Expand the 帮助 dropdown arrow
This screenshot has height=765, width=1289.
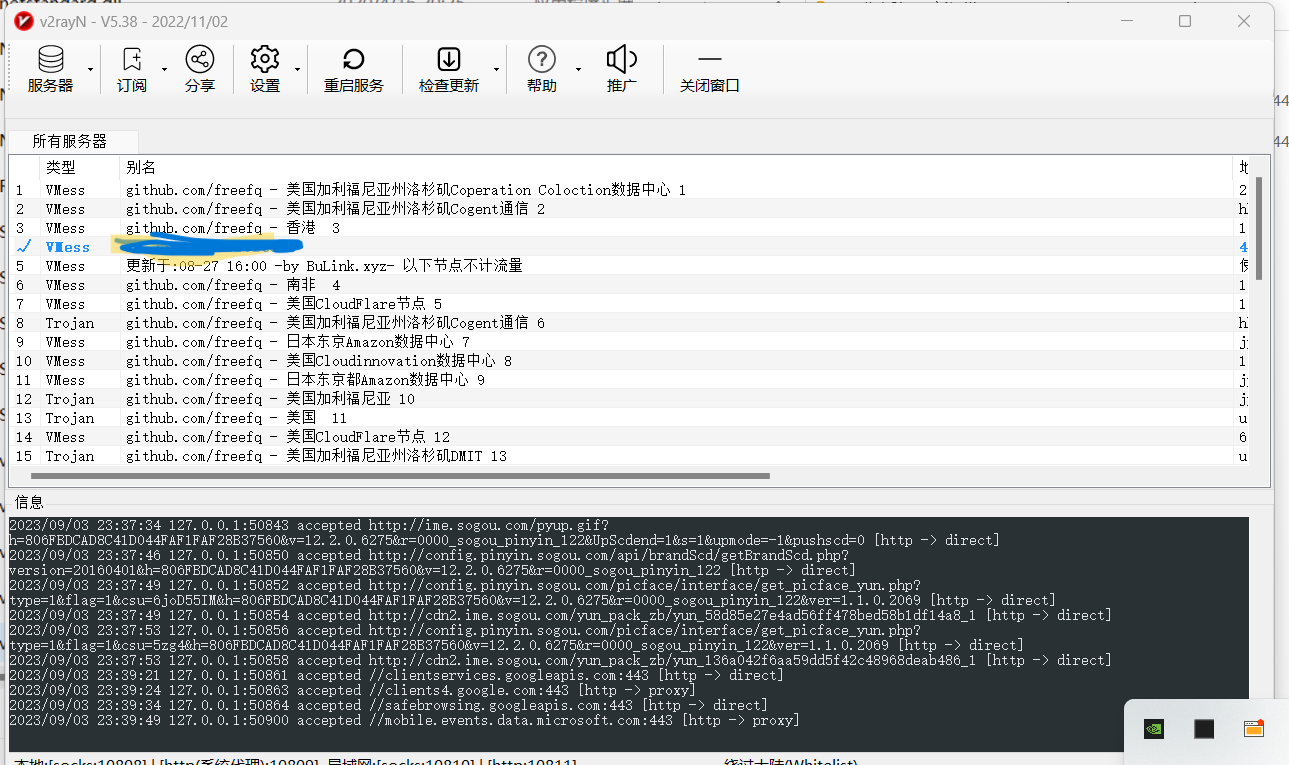tap(578, 69)
